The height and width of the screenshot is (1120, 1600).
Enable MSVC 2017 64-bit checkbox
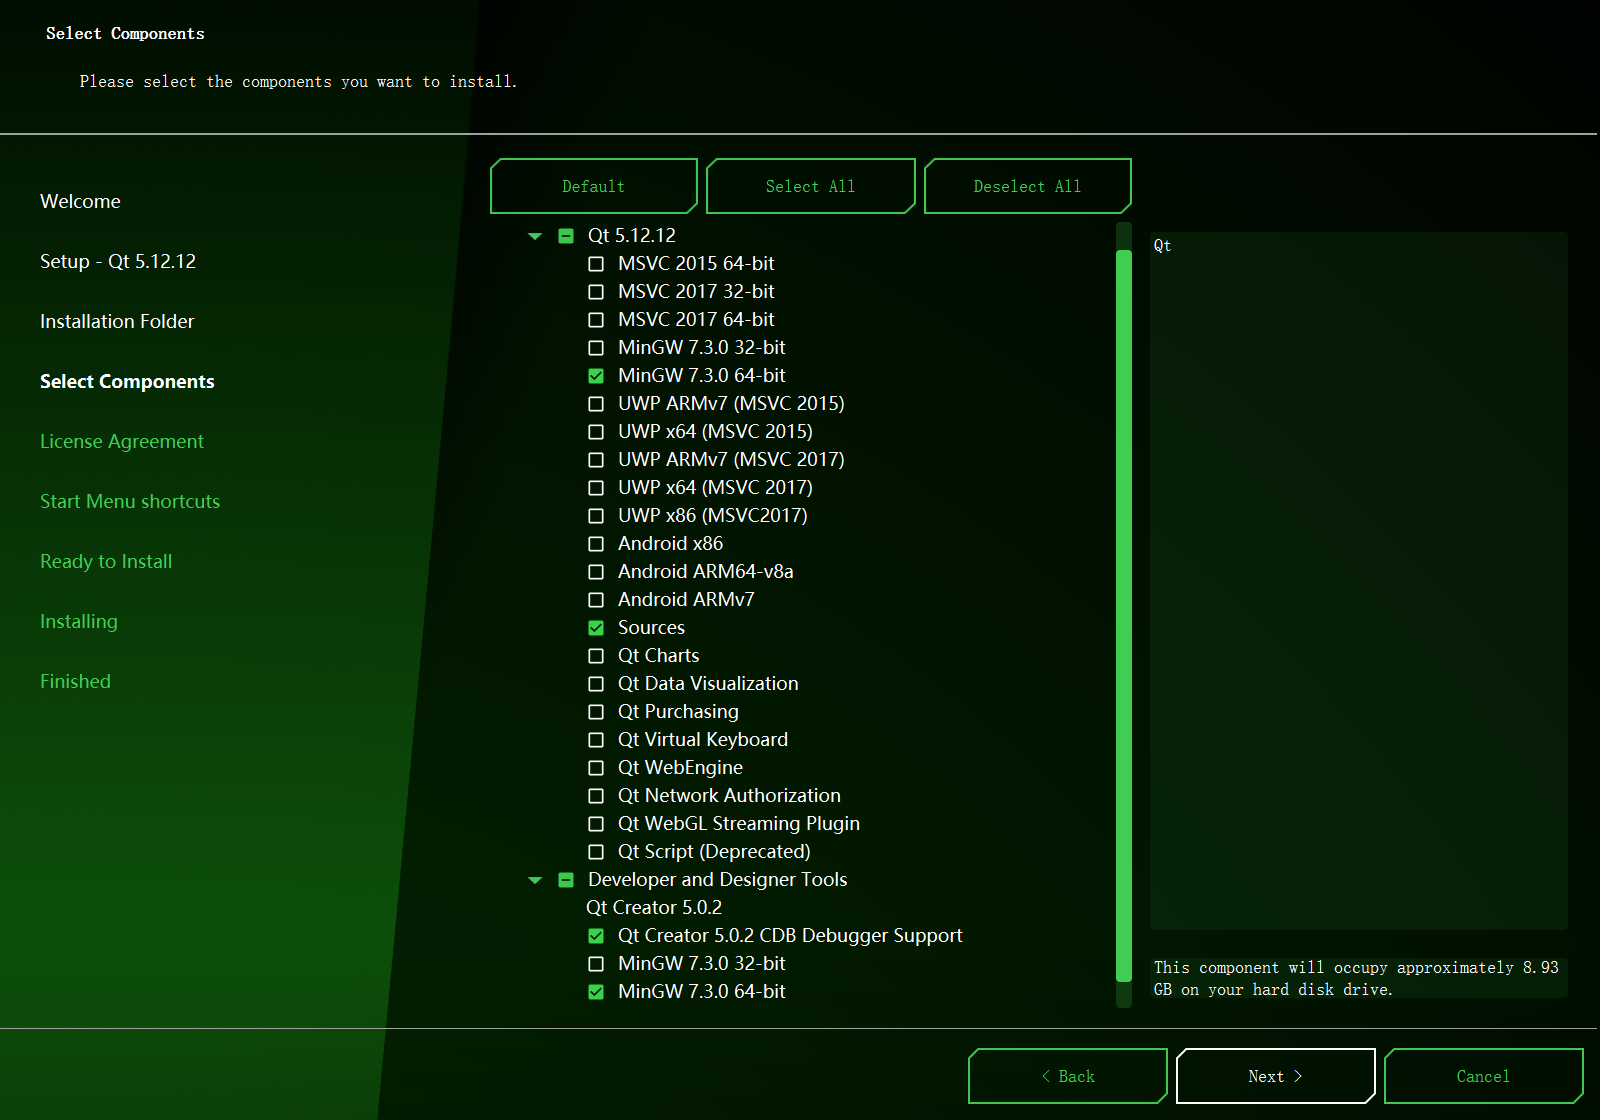coord(596,320)
